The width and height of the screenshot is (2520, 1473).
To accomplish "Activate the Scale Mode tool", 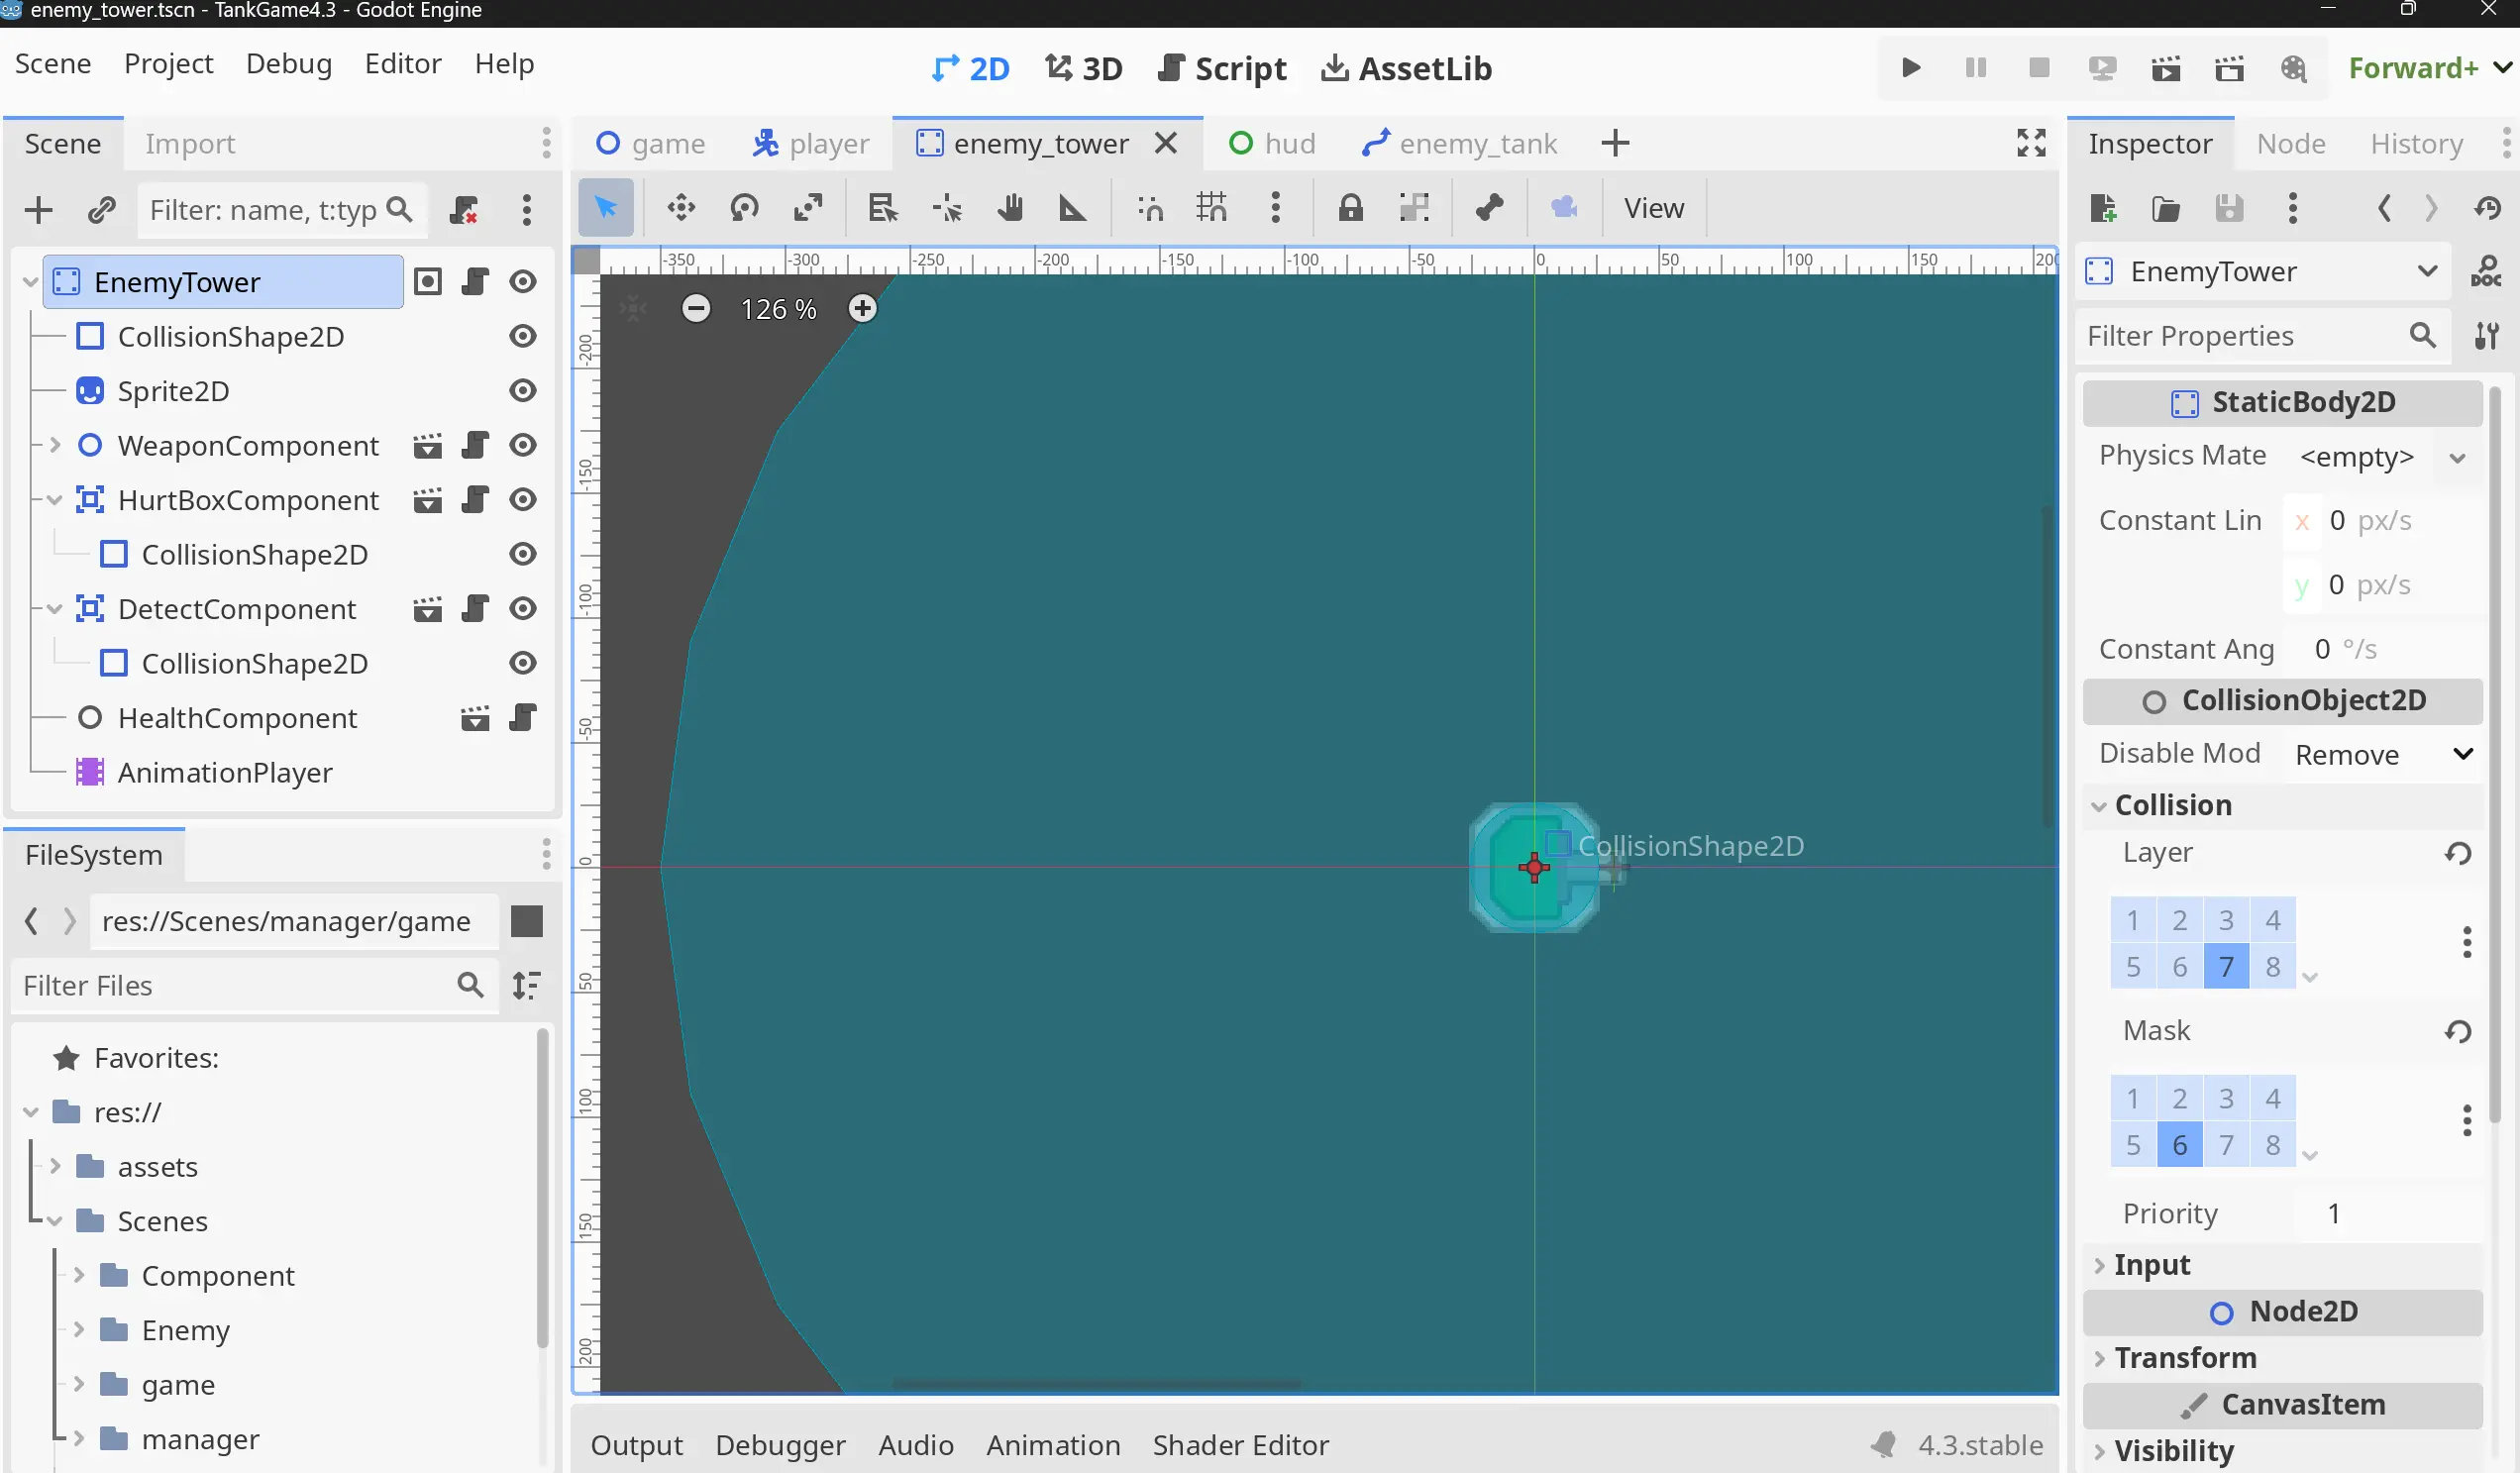I will [x=808, y=208].
